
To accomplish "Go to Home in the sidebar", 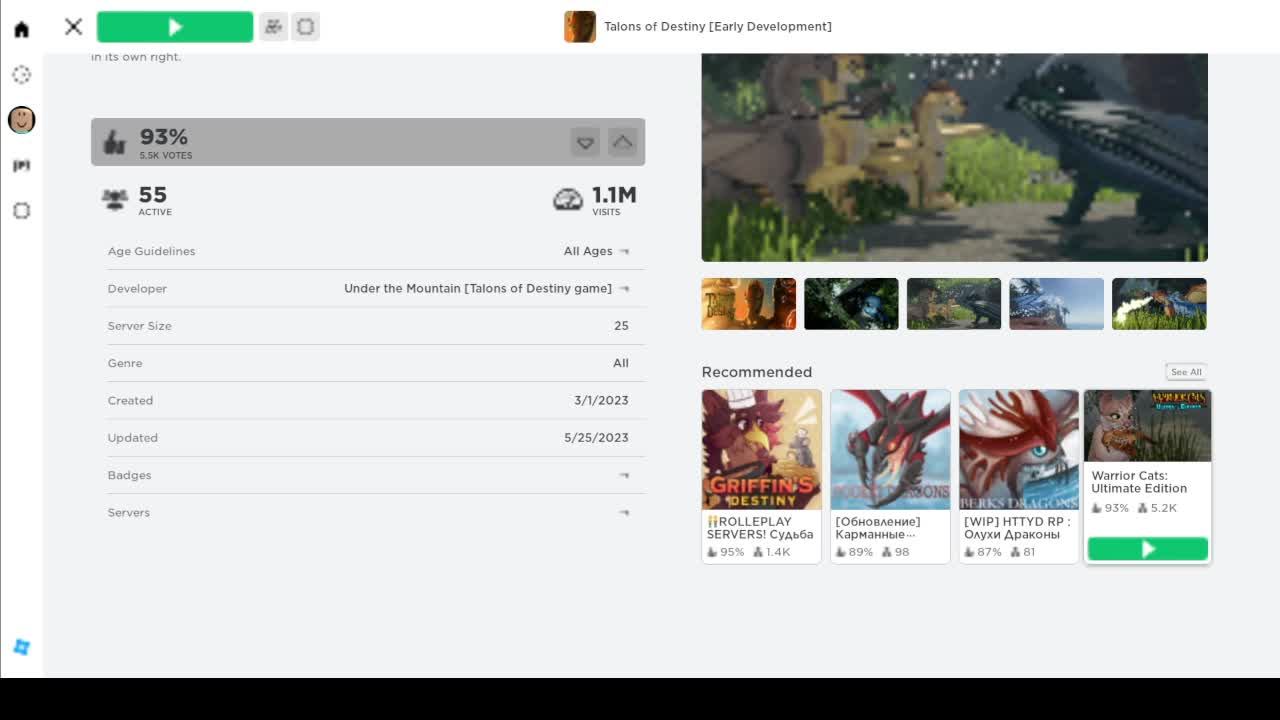I will (21, 29).
